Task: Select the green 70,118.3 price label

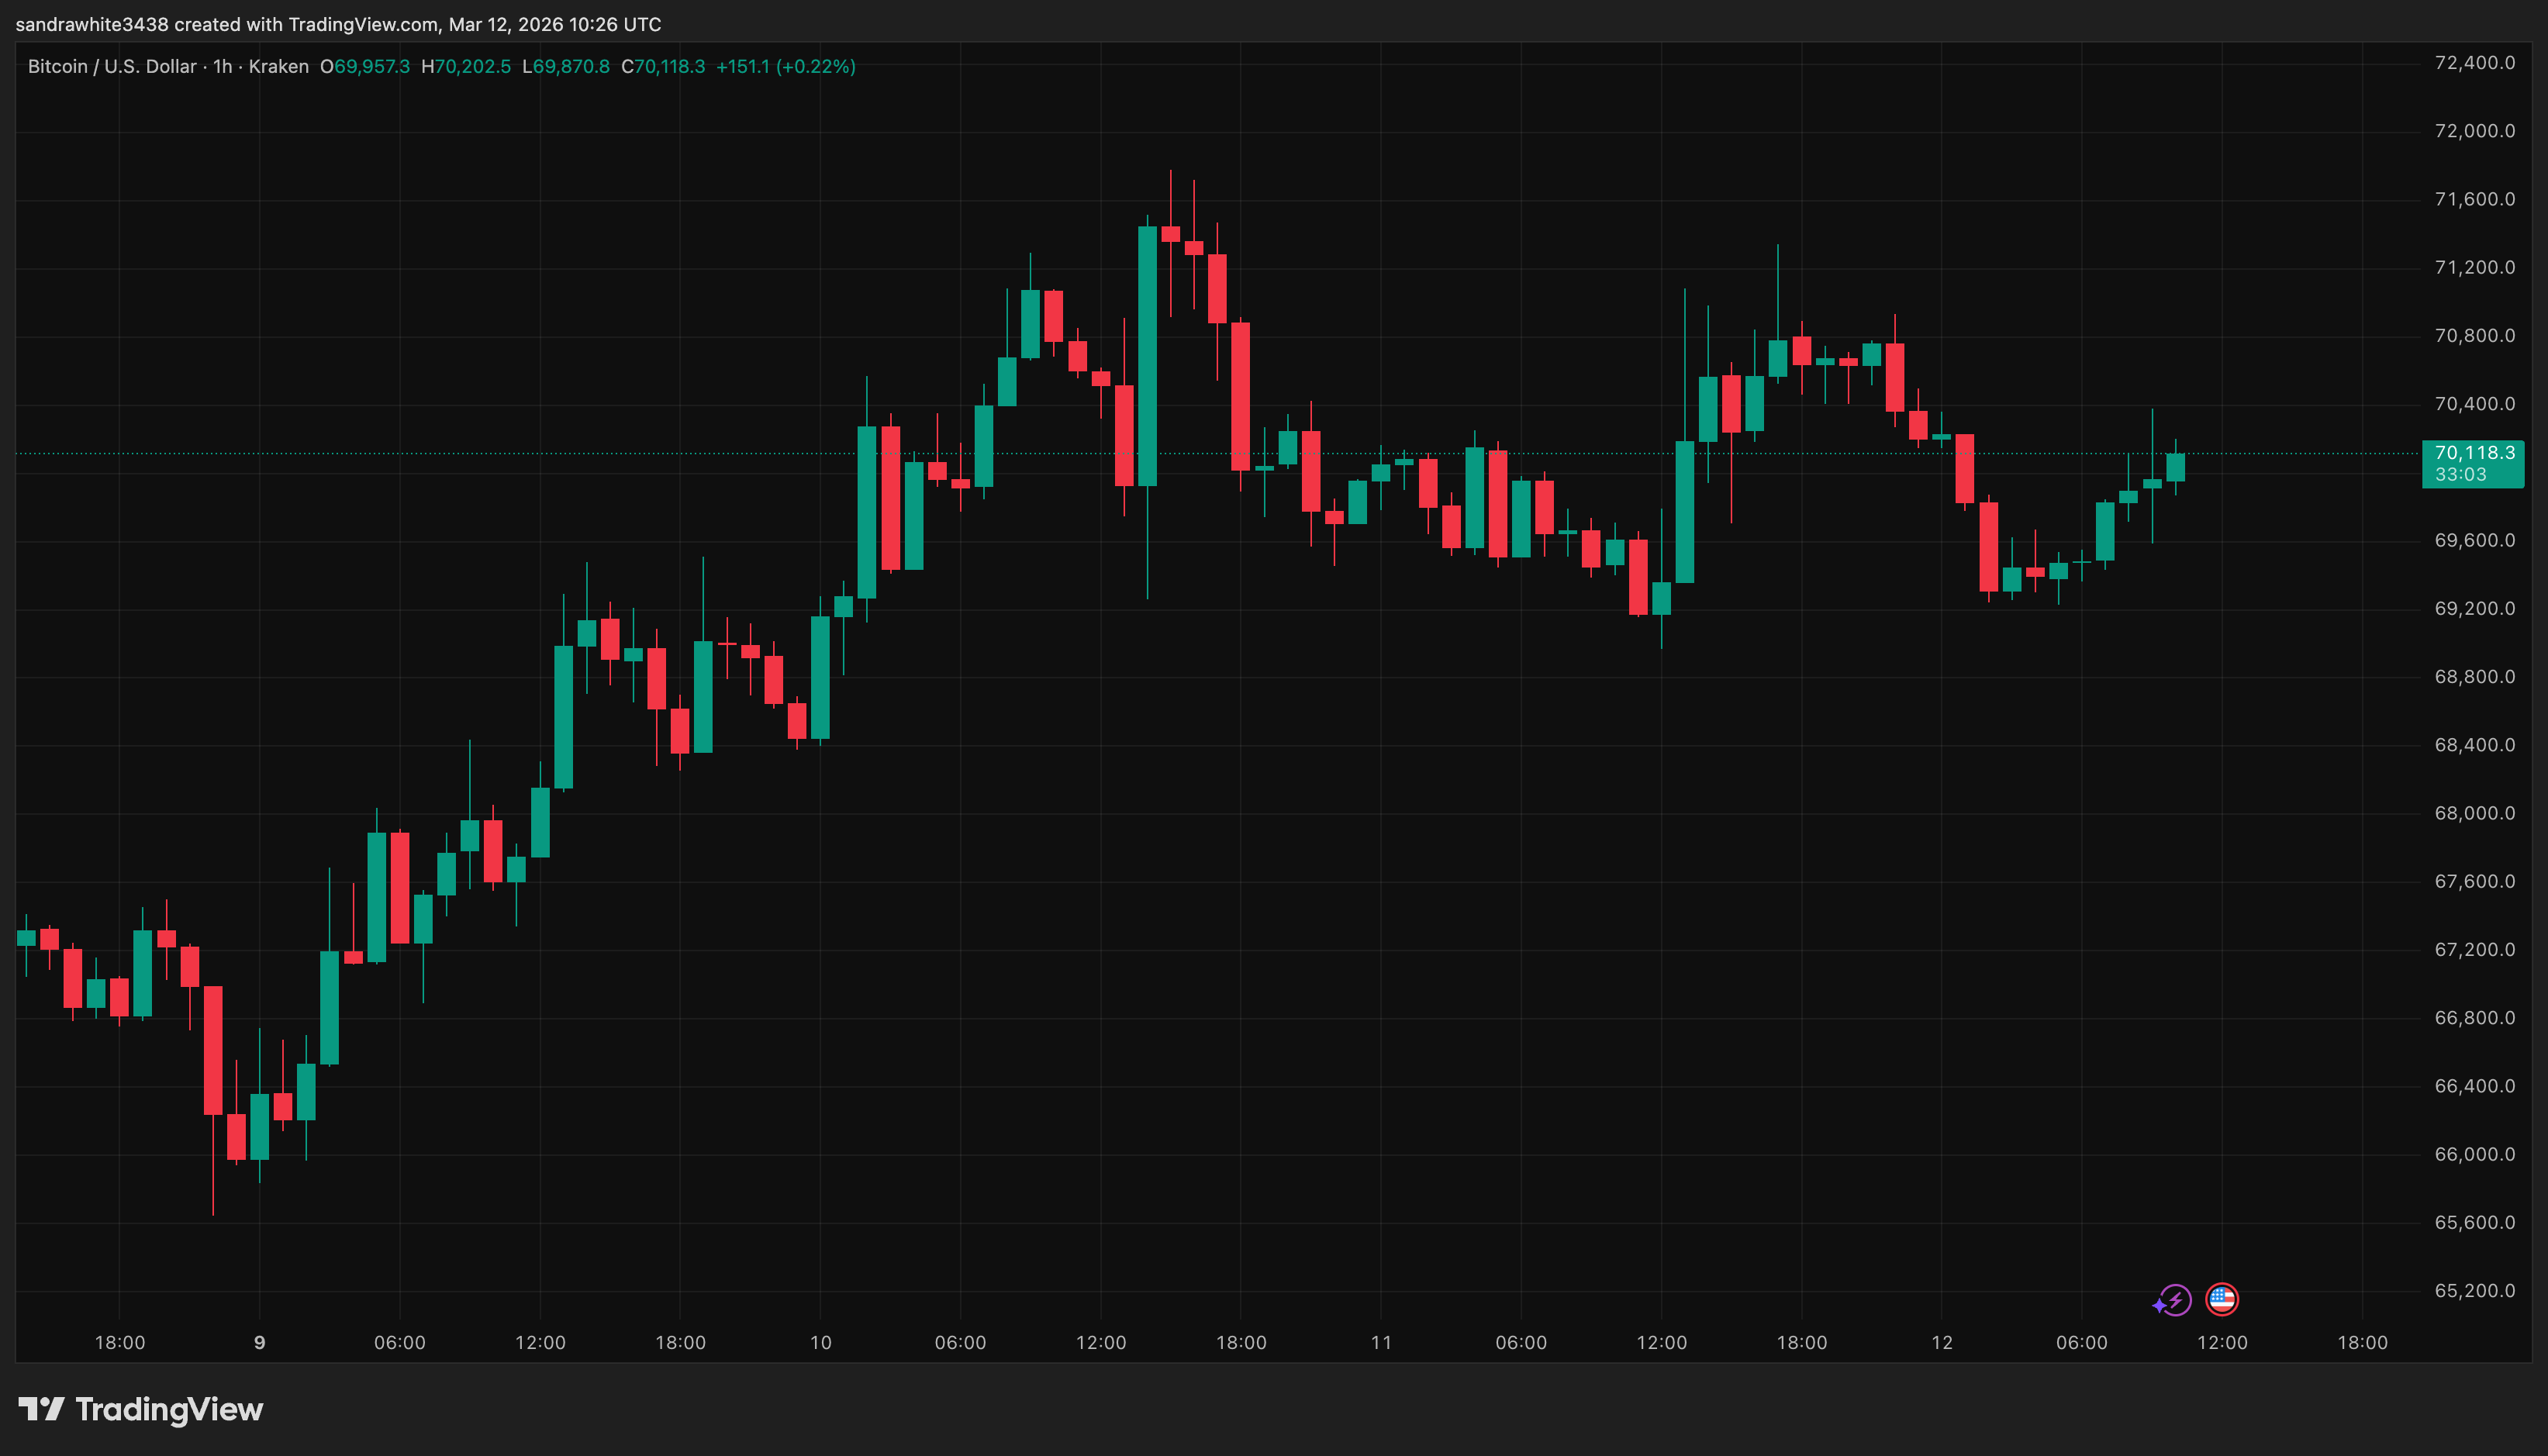Action: click(x=2474, y=452)
